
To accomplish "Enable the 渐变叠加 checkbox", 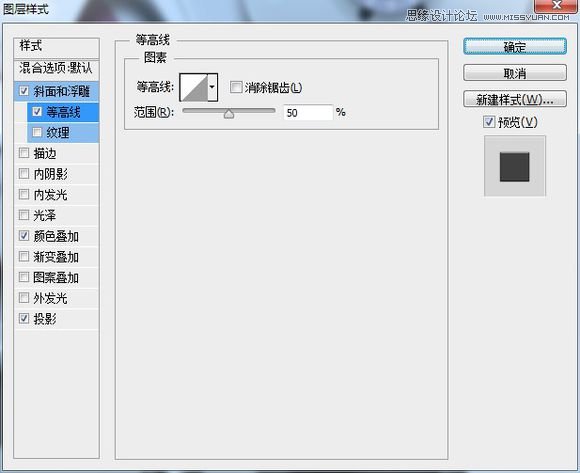I will [x=24, y=256].
